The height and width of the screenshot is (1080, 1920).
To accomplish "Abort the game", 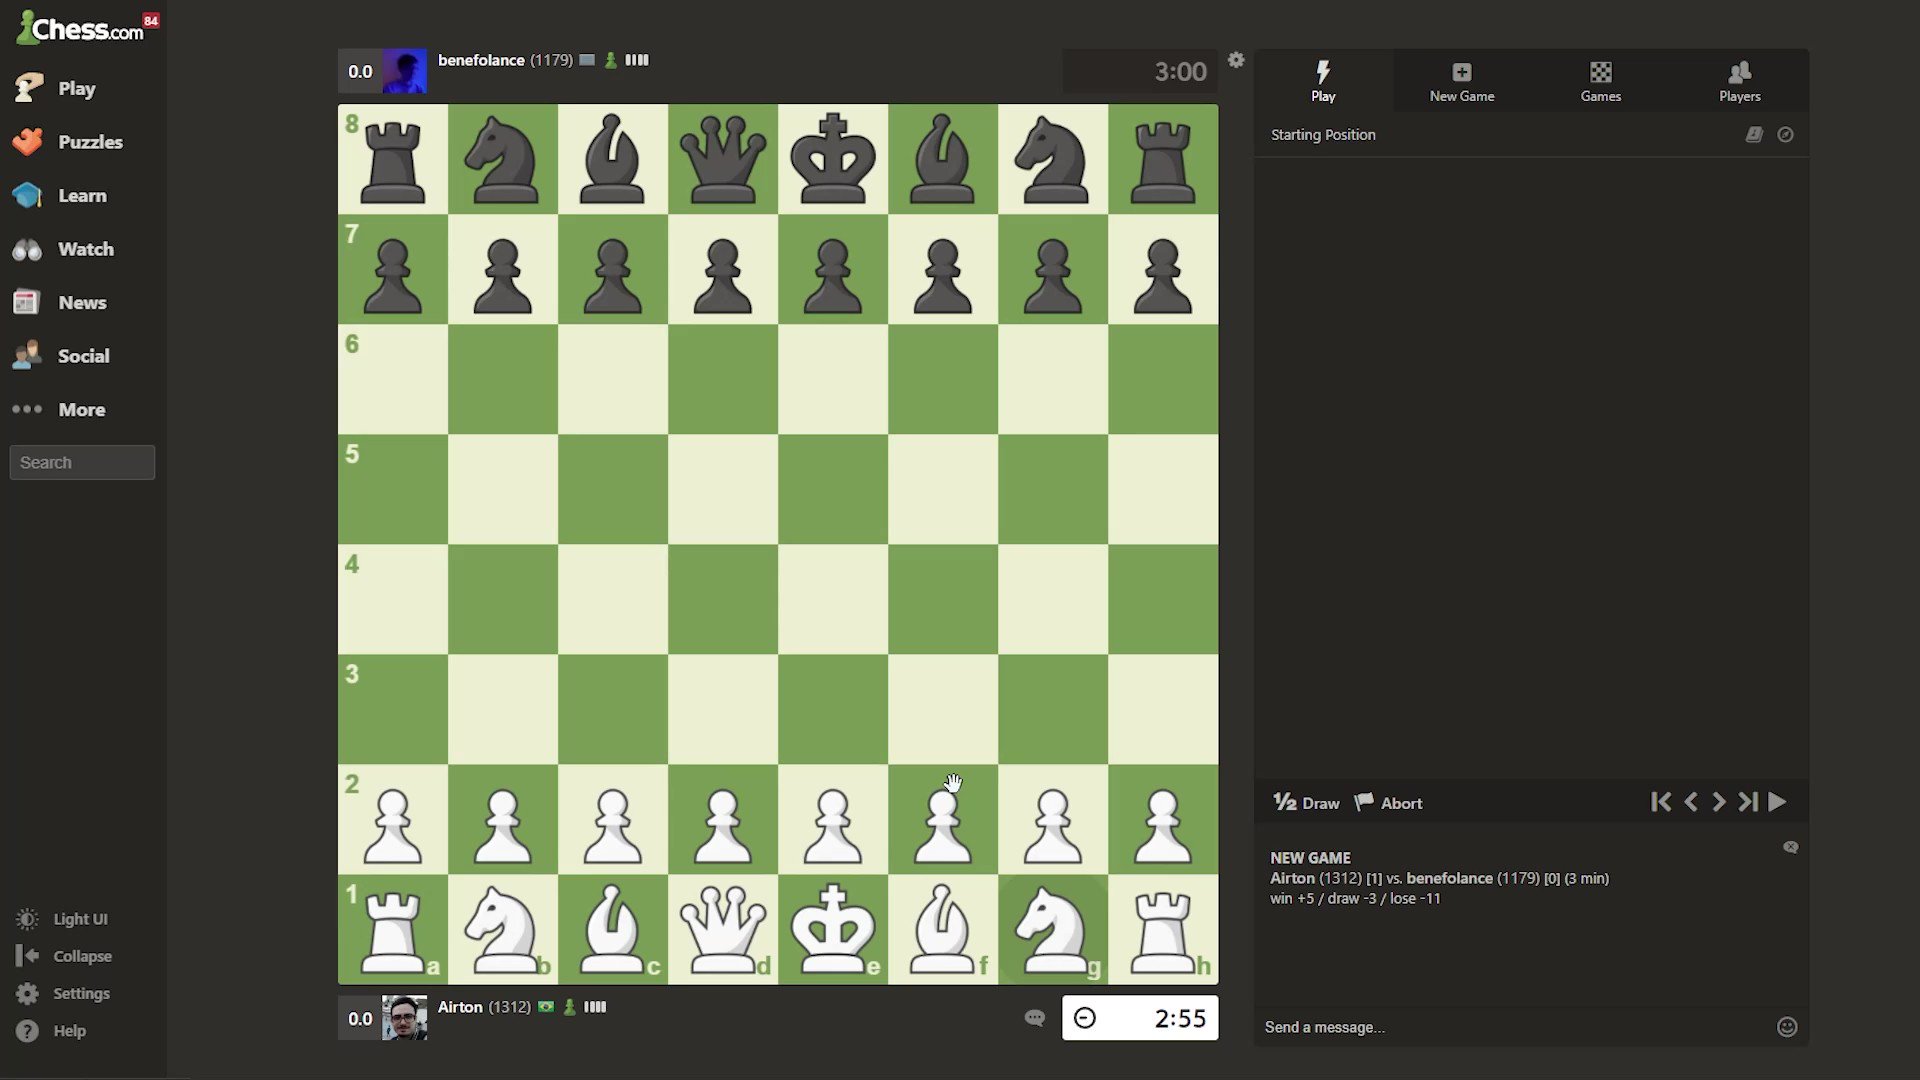I will click(x=1388, y=803).
